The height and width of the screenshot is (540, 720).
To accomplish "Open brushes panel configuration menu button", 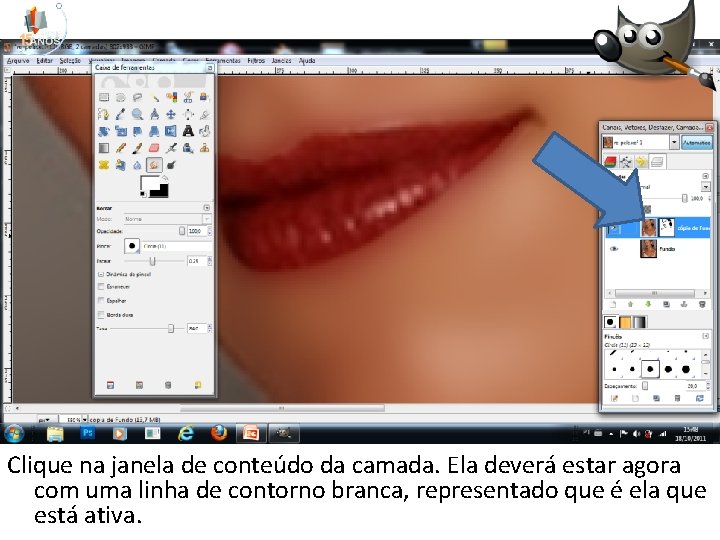I will pyautogui.click(x=705, y=336).
